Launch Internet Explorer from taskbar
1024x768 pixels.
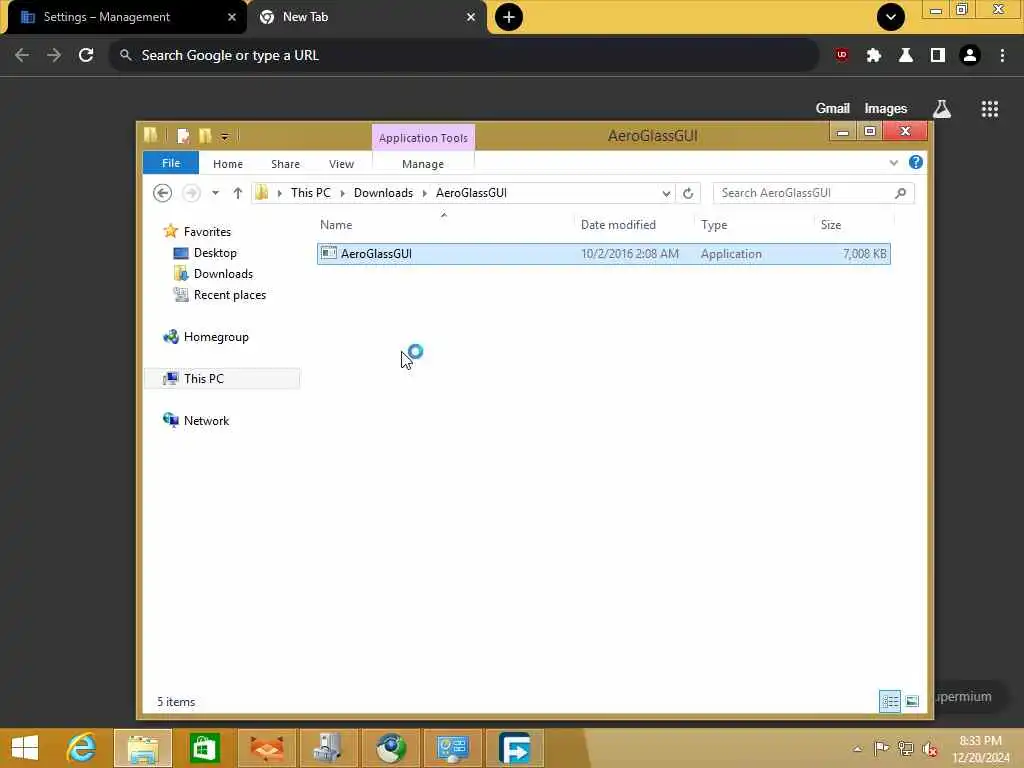[81, 748]
